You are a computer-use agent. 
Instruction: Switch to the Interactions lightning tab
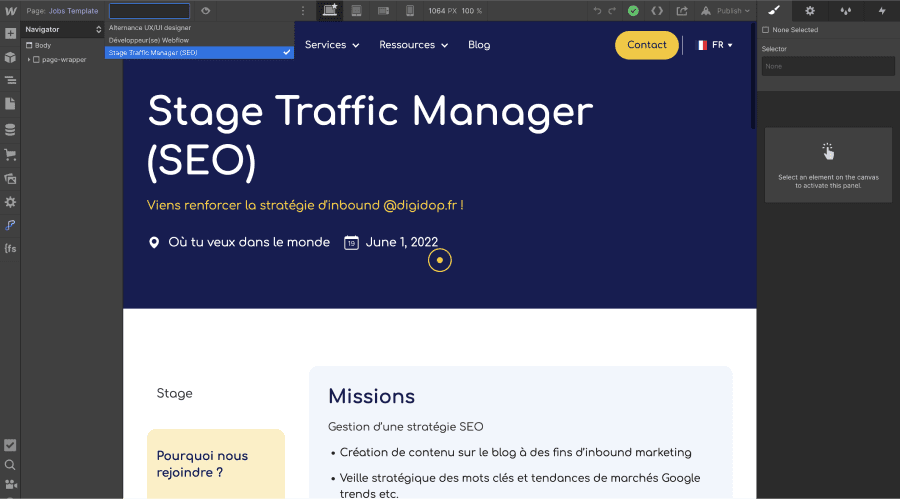pyautogui.click(x=882, y=10)
